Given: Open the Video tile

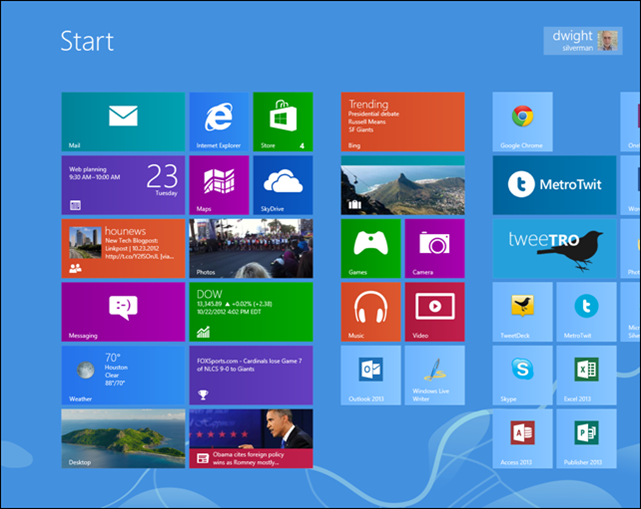Looking at the screenshot, I should pos(435,312).
